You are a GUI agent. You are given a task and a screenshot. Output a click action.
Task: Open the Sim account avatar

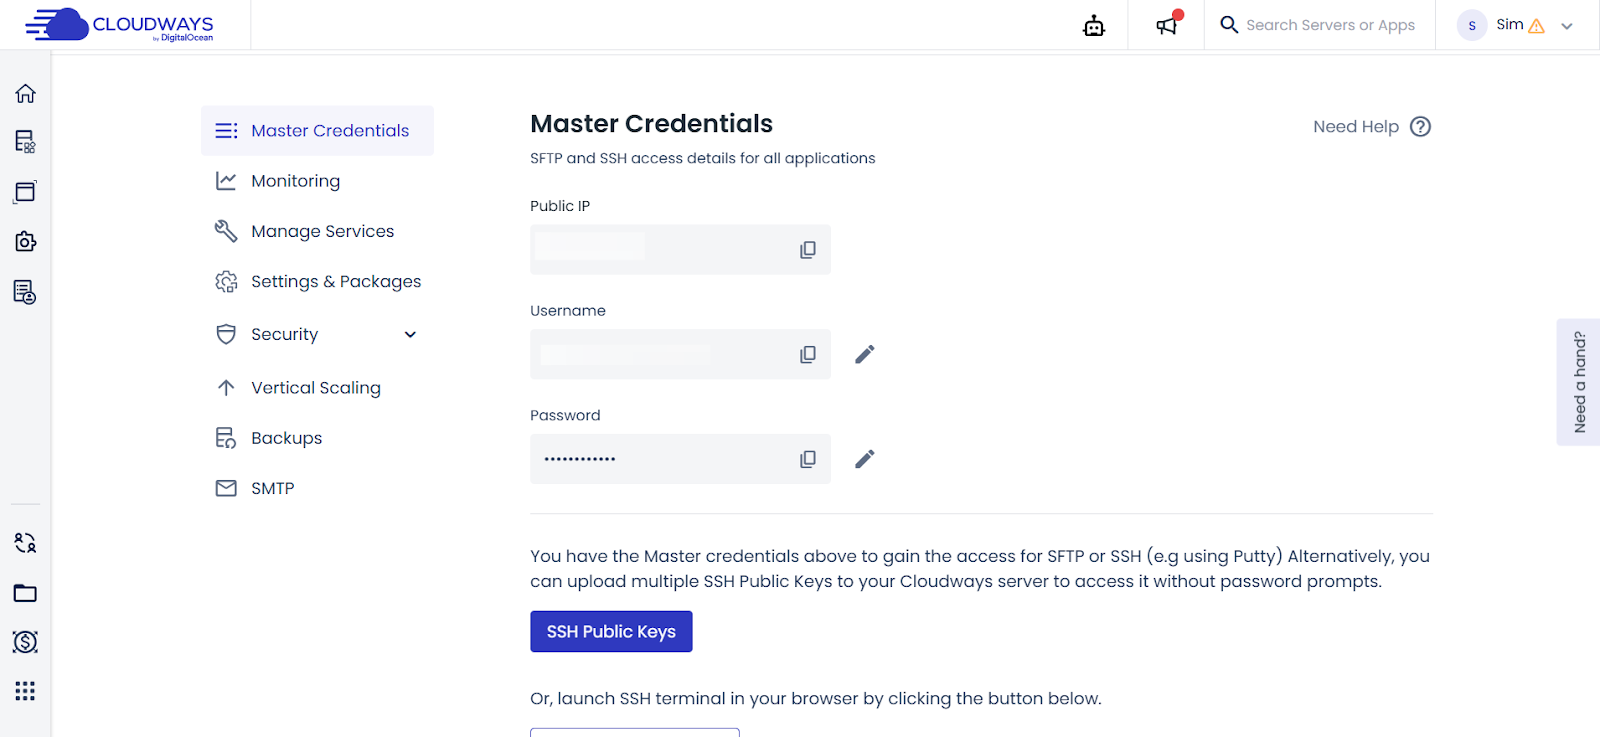[x=1472, y=25]
